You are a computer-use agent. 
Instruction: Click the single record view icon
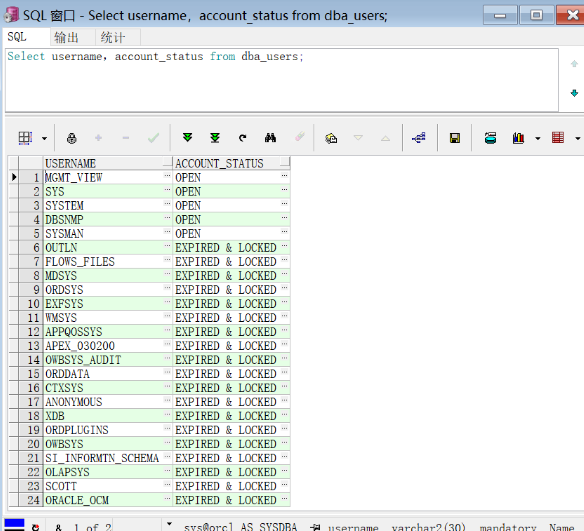331,138
